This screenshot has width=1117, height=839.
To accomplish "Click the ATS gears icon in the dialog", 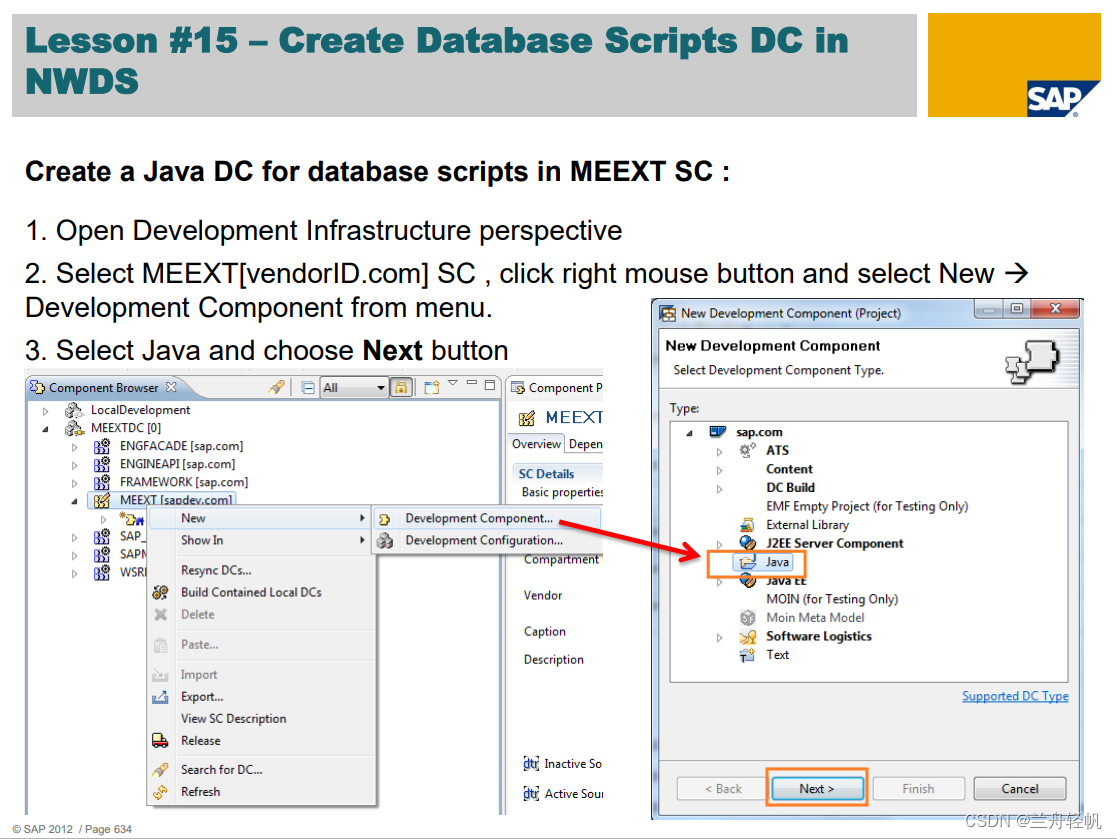I will point(747,450).
